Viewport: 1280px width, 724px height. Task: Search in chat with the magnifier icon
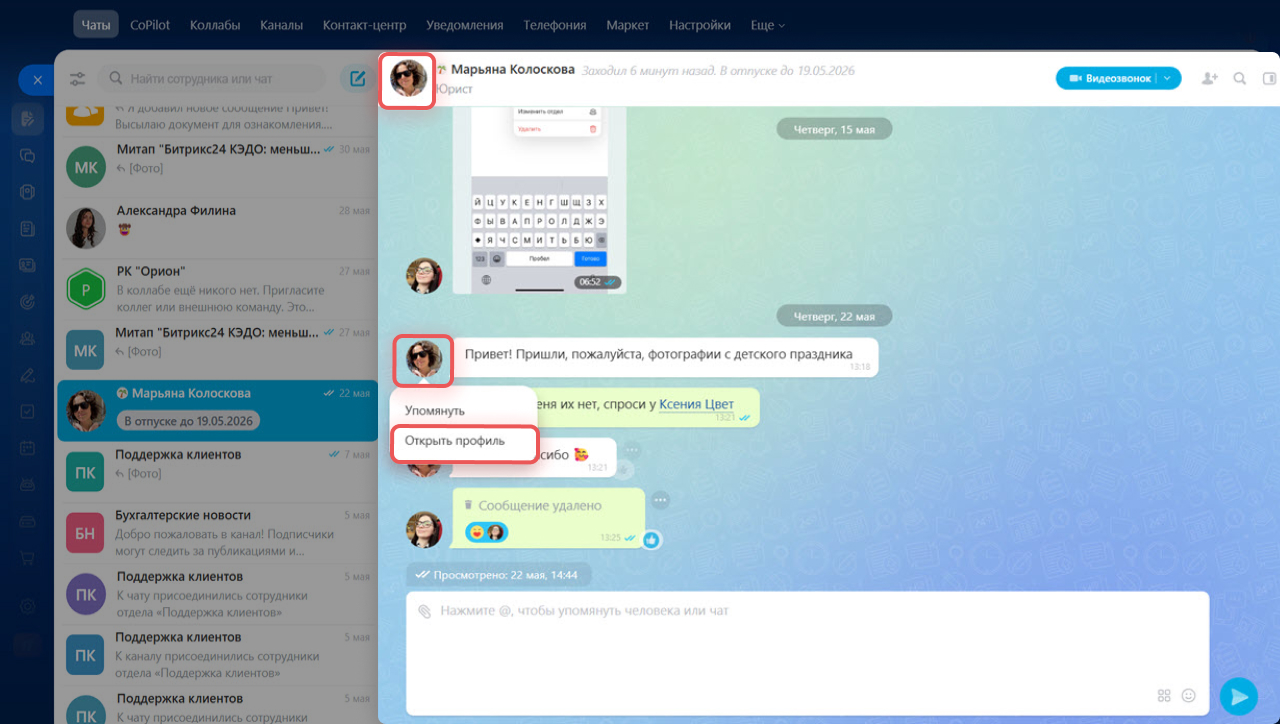point(1240,78)
